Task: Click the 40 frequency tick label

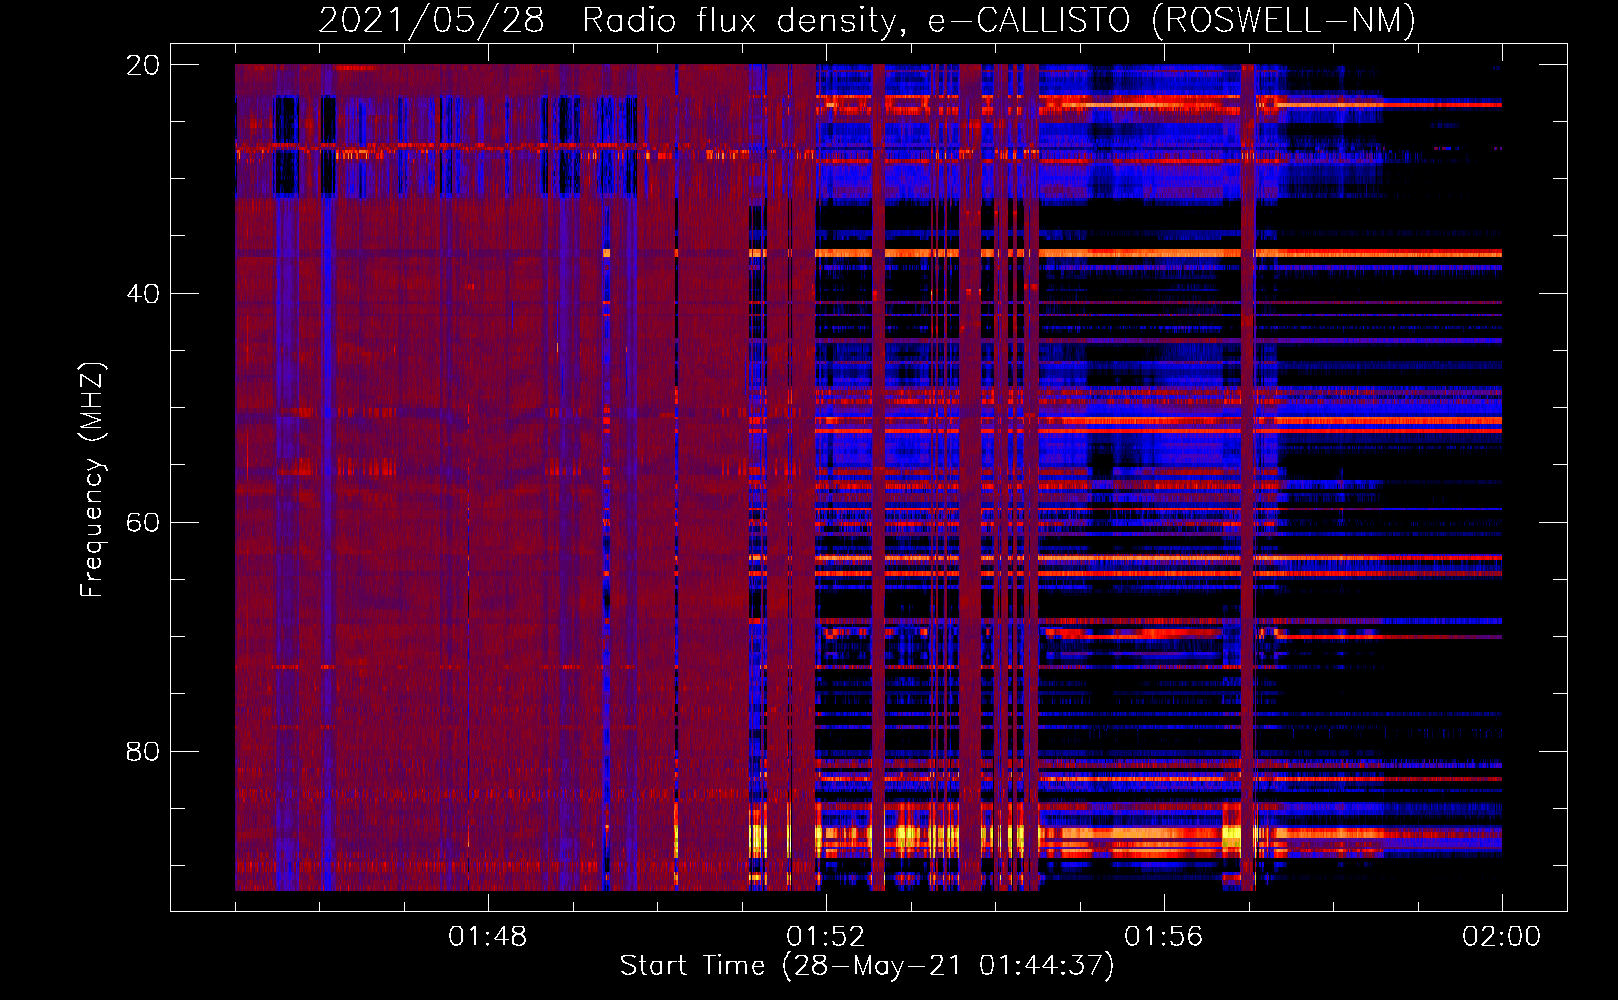Action: [143, 294]
